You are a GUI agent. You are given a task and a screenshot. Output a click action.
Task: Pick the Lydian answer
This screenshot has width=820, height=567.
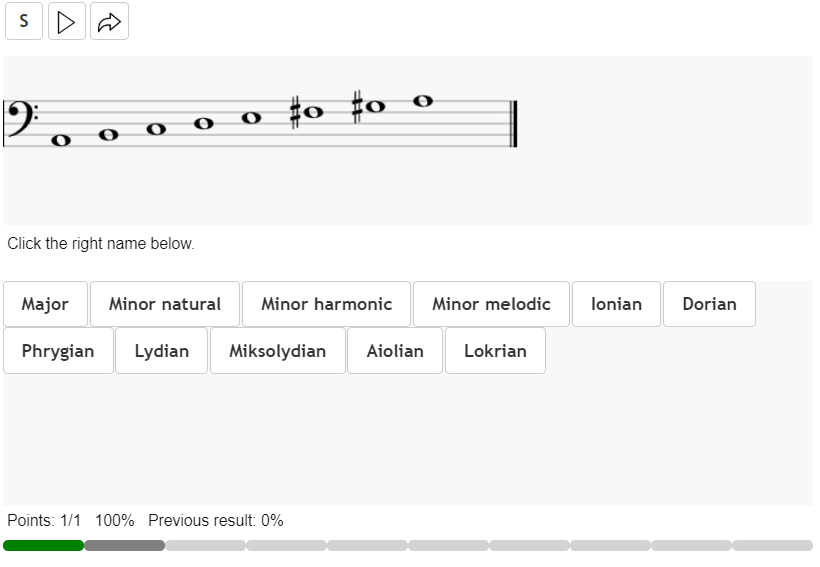click(x=161, y=351)
